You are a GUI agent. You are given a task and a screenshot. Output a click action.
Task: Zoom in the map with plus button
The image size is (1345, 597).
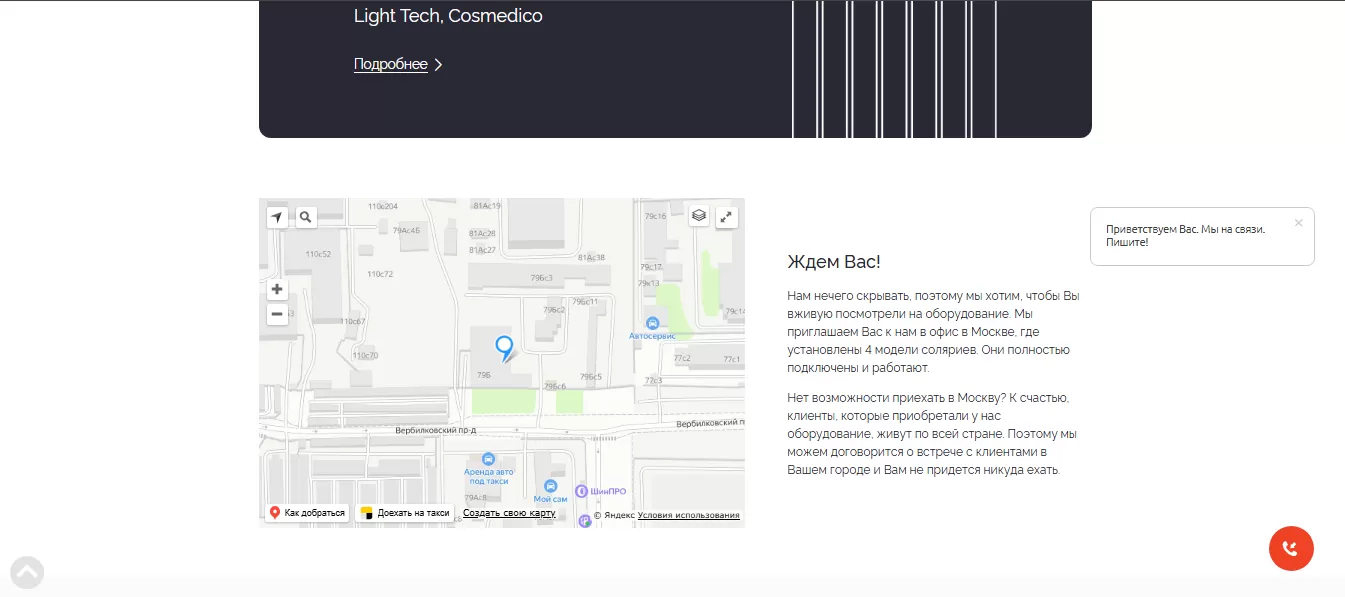[x=277, y=290]
